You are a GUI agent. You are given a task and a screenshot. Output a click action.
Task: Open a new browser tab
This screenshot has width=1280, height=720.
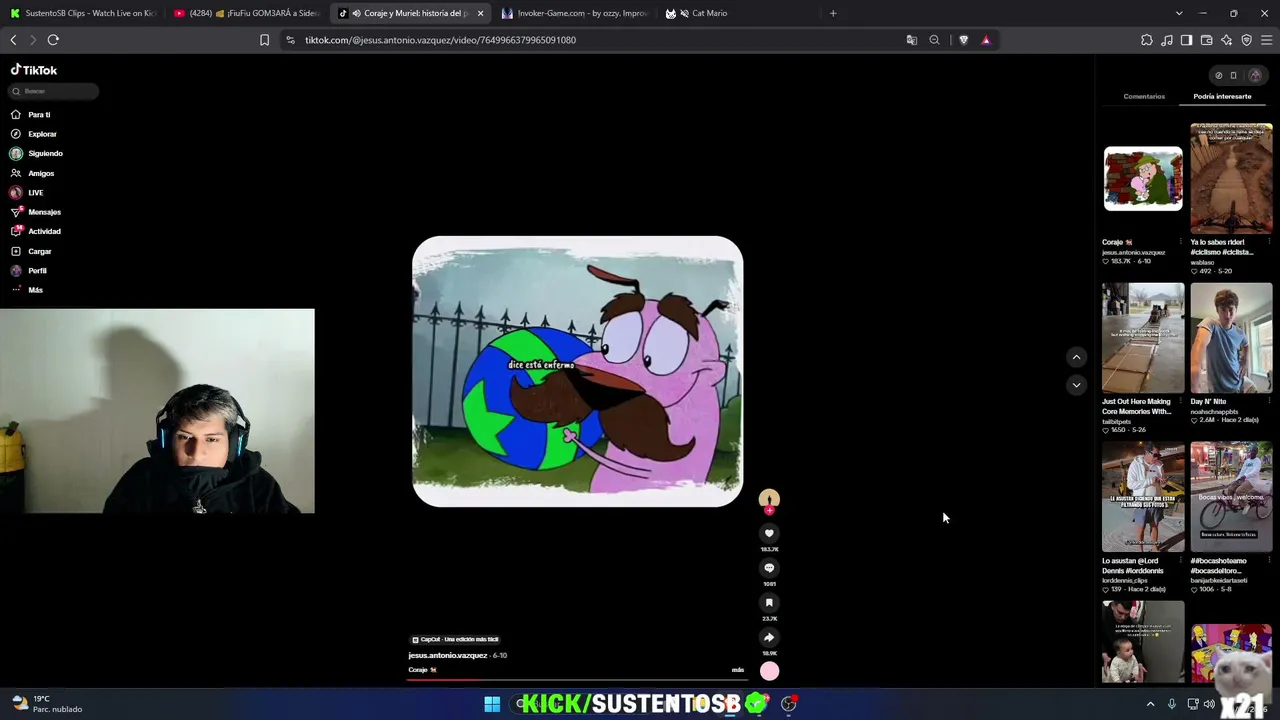[x=833, y=13]
